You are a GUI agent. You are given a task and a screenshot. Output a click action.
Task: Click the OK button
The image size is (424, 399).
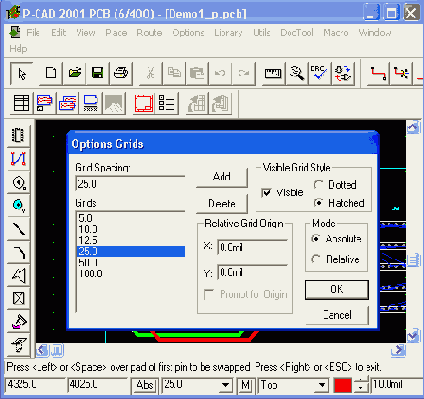coord(337,289)
